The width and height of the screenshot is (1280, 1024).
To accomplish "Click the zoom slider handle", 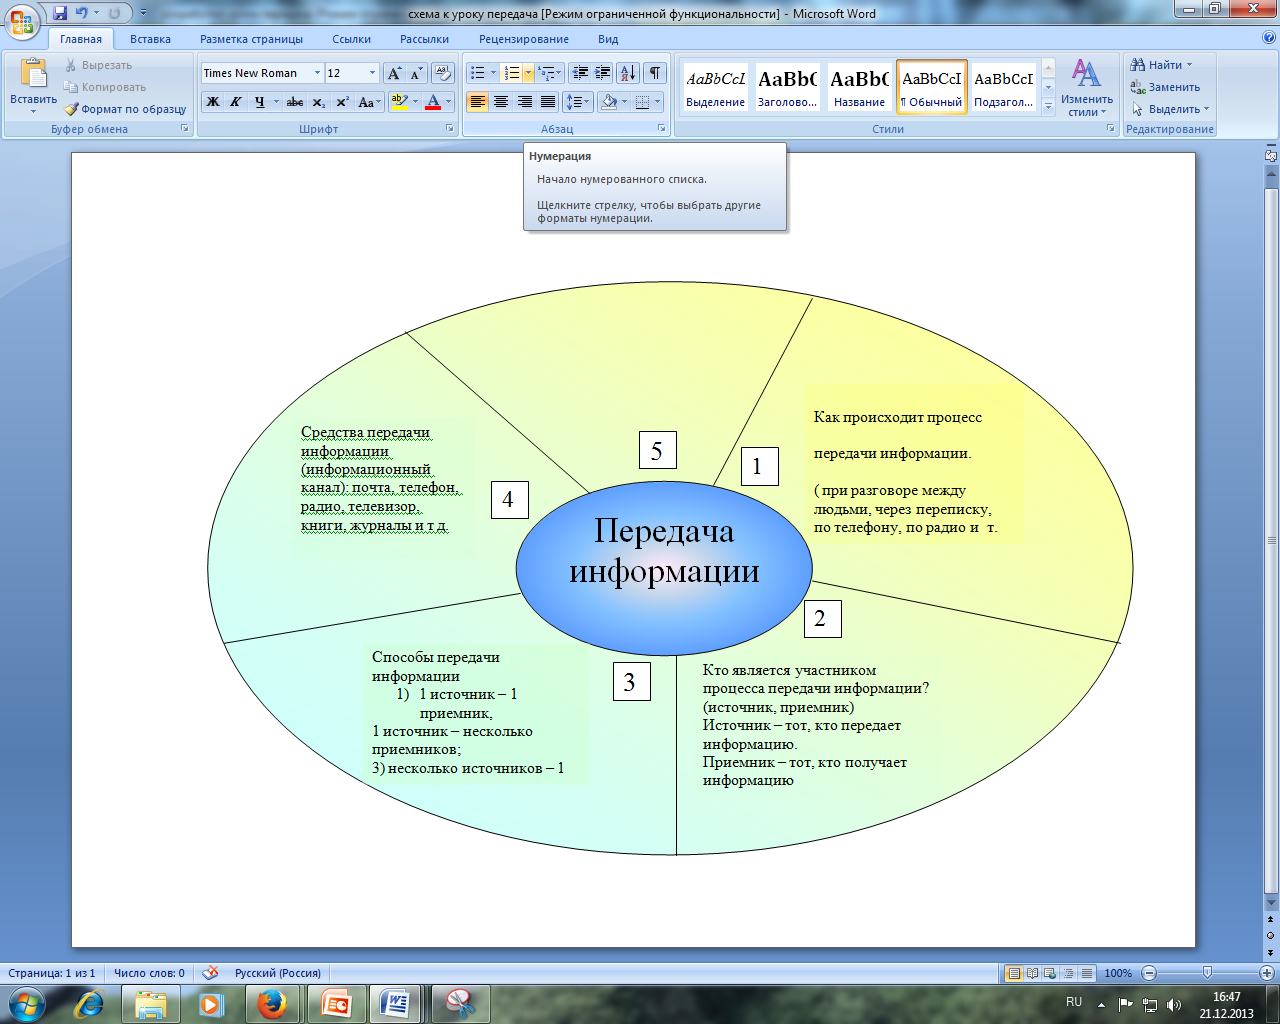I will tap(1207, 973).
